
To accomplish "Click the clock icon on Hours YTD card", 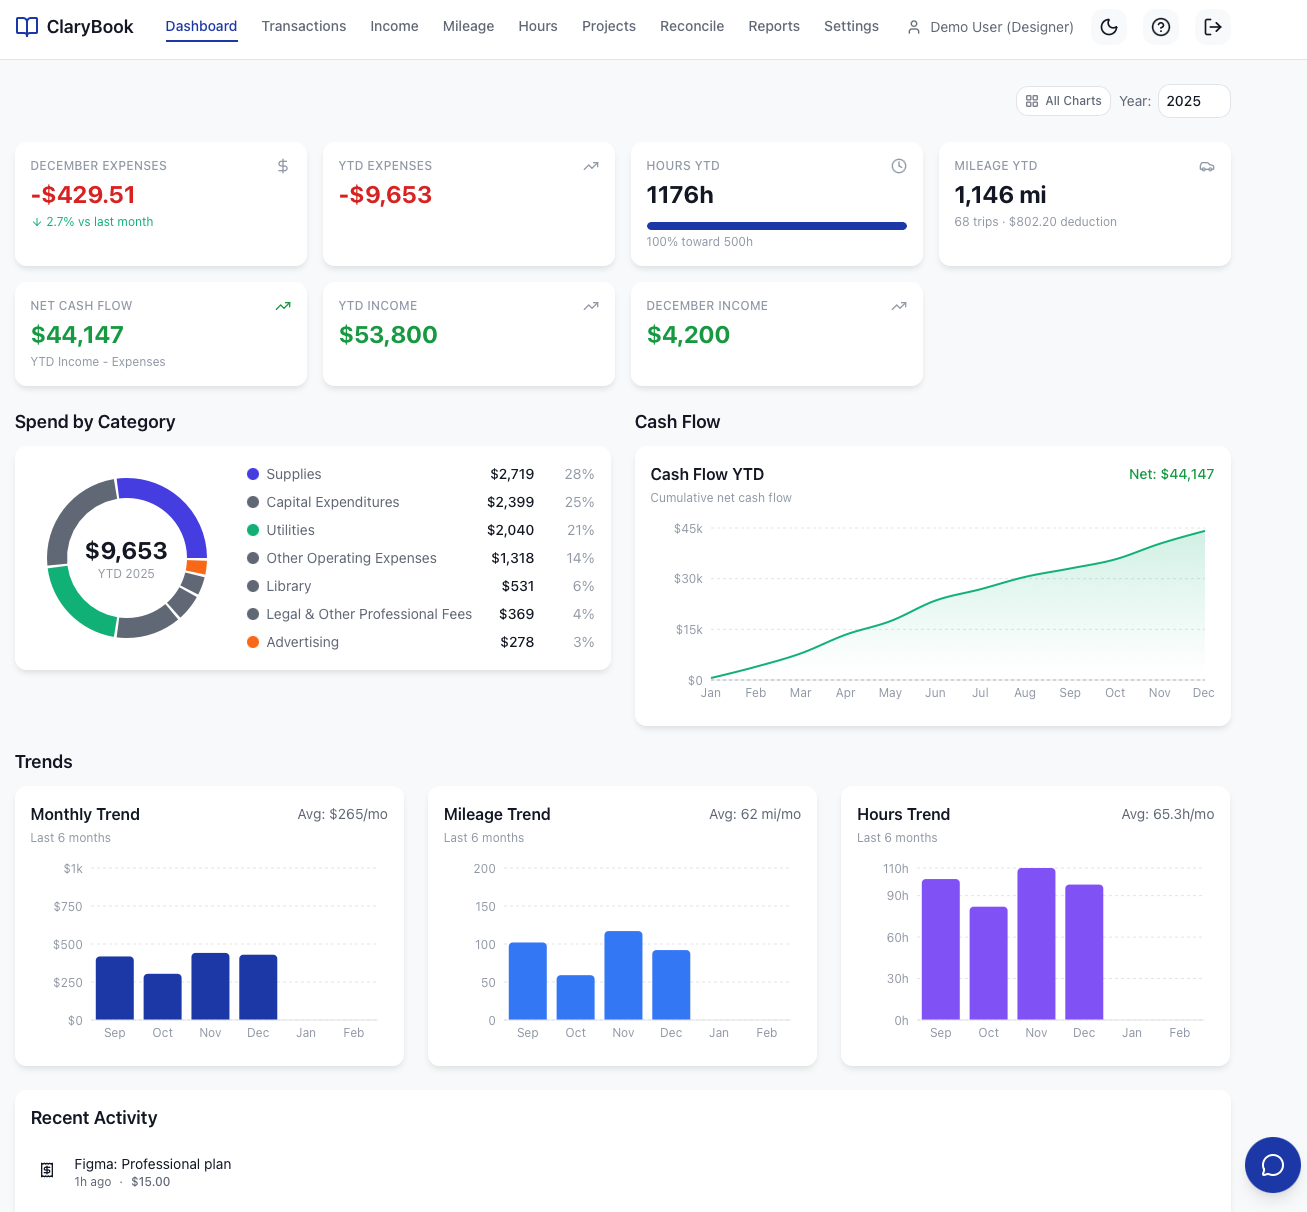I will tap(898, 166).
